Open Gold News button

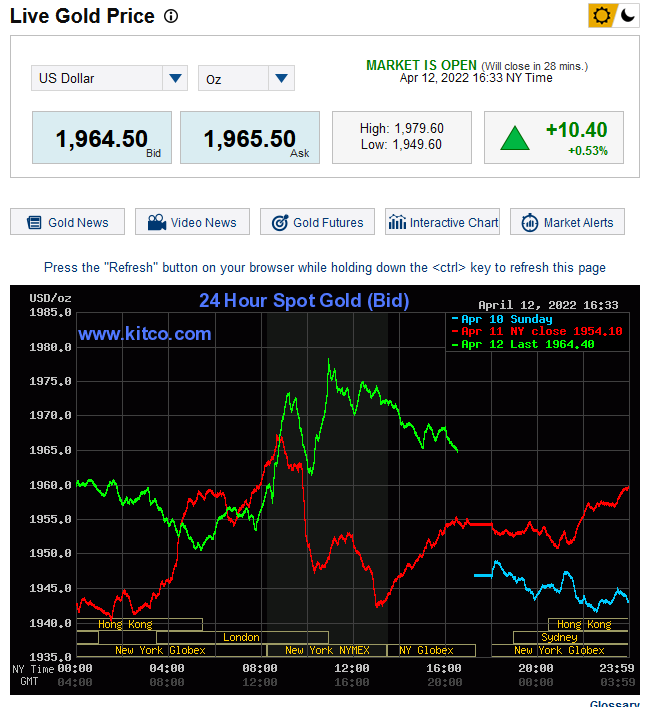click(68, 222)
